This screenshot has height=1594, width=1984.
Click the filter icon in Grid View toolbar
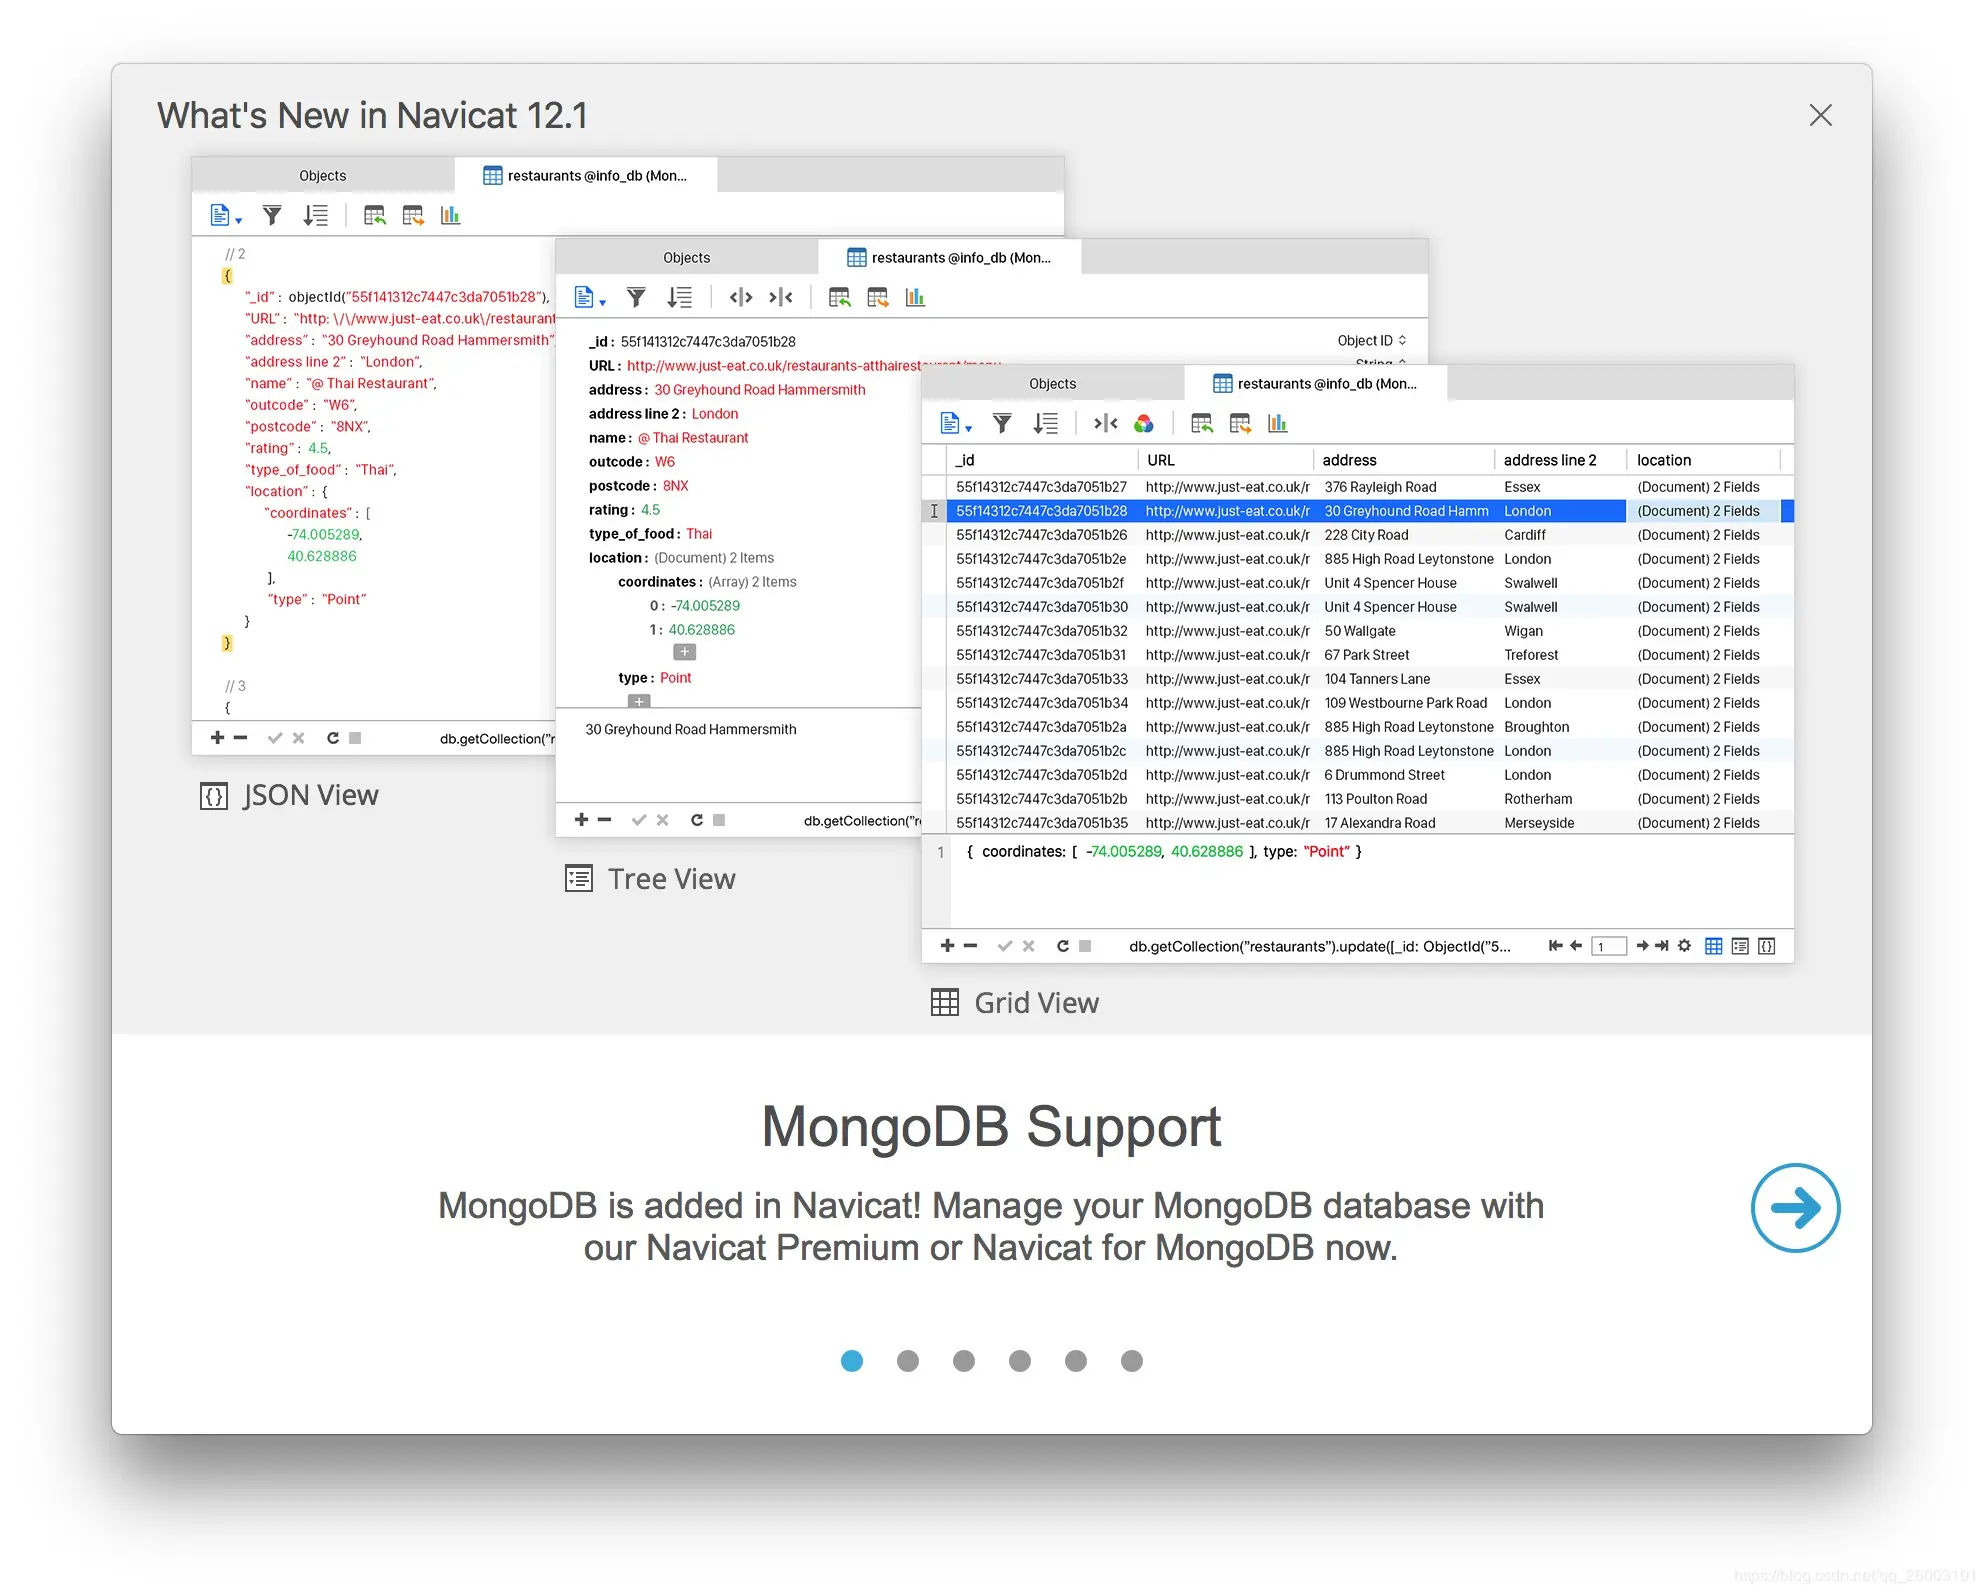point(1001,424)
